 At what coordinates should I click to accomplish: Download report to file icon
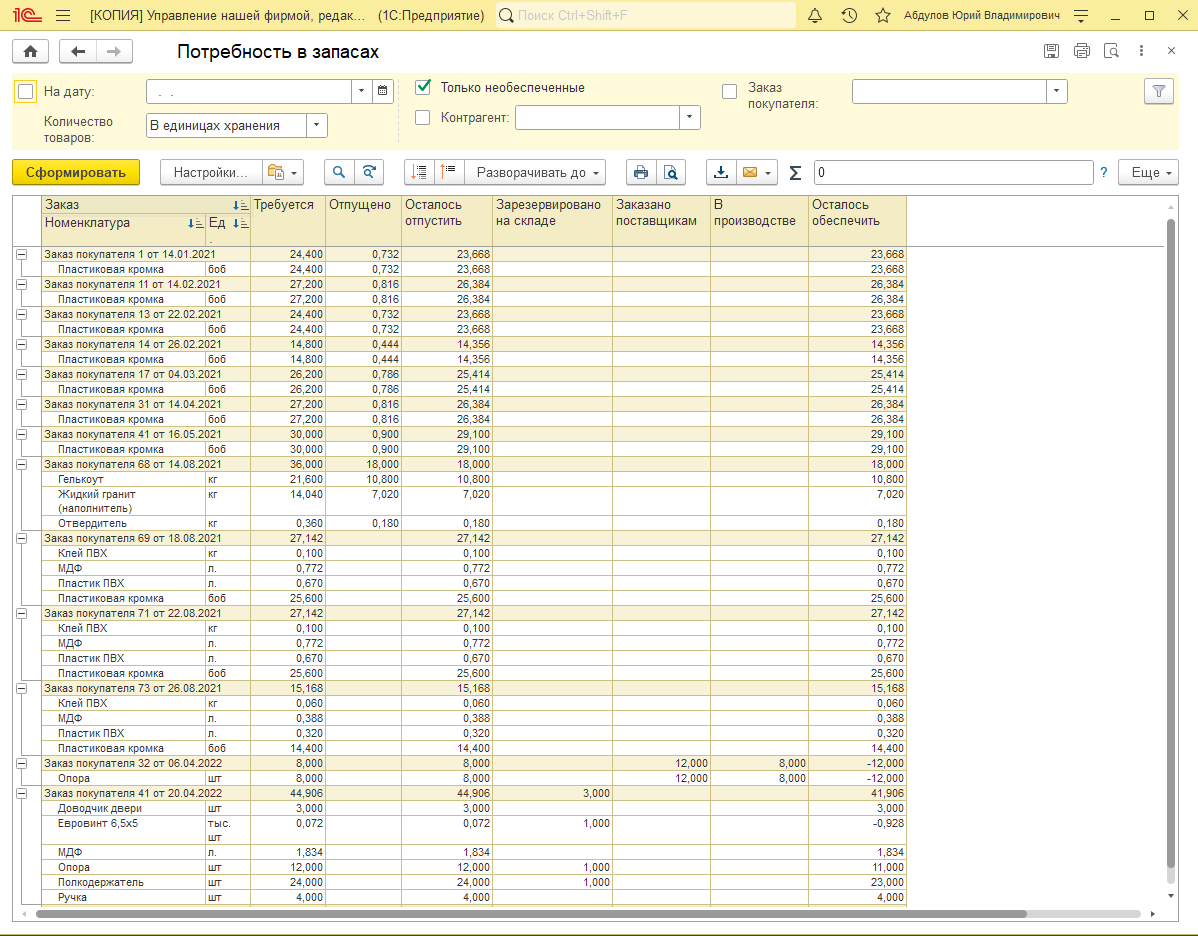pyautogui.click(x=720, y=173)
